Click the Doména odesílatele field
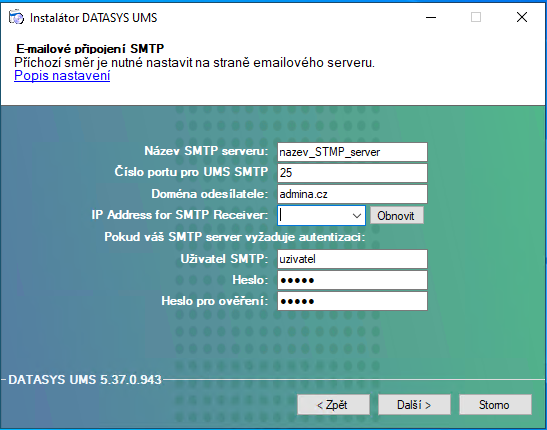The height and width of the screenshot is (430, 547). [x=352, y=194]
